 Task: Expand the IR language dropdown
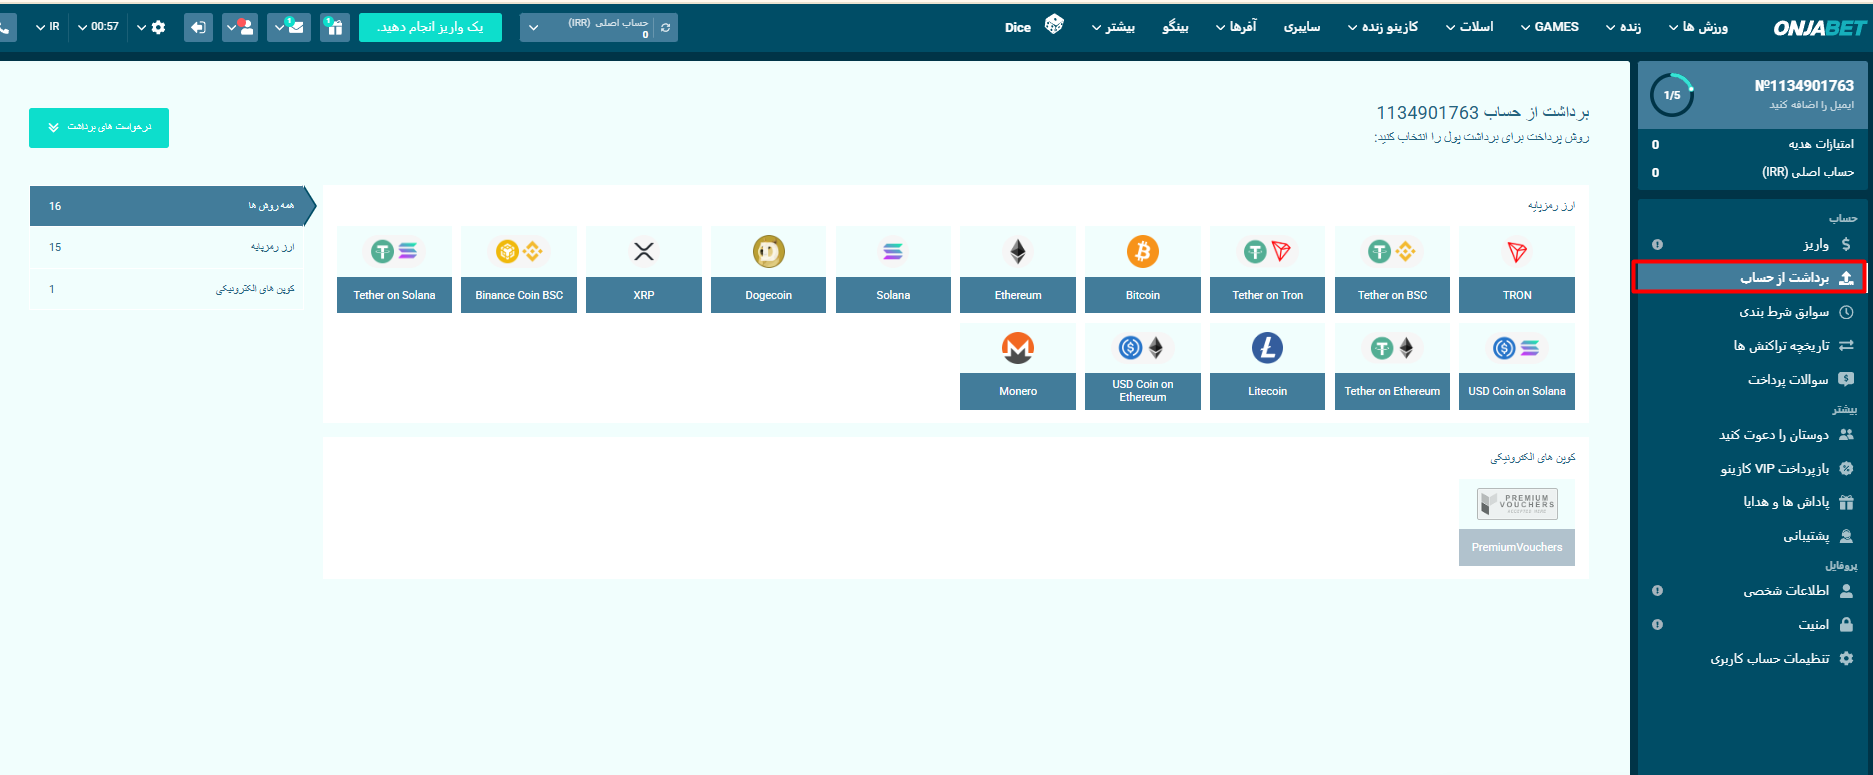coord(47,27)
